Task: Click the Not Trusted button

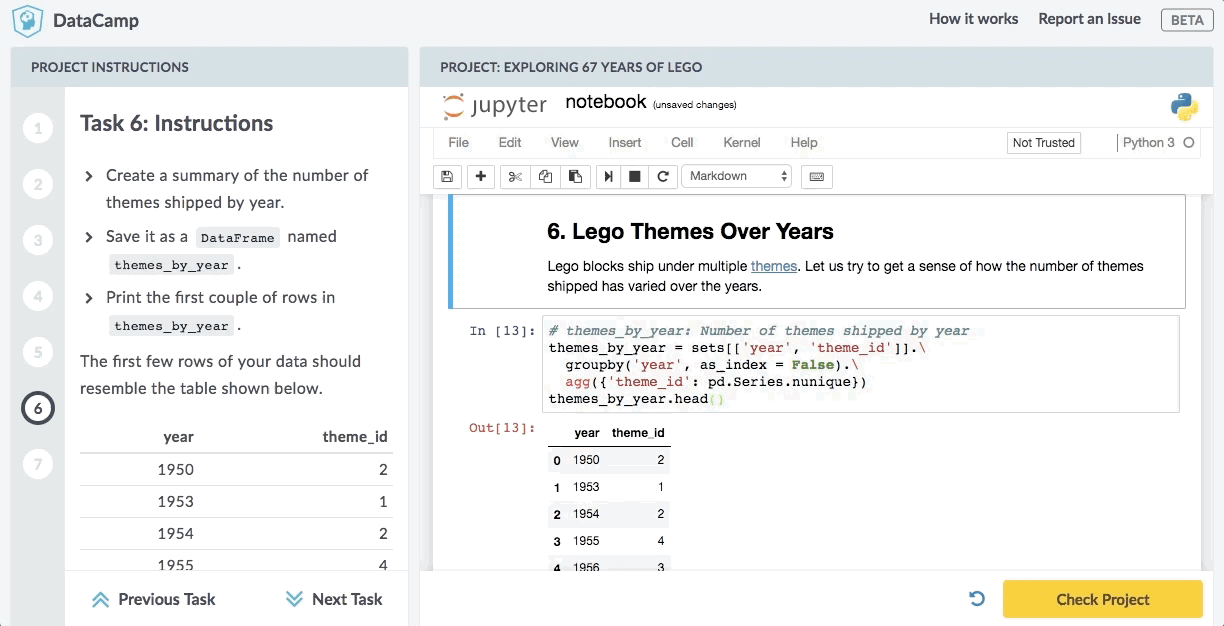Action: tap(1044, 143)
